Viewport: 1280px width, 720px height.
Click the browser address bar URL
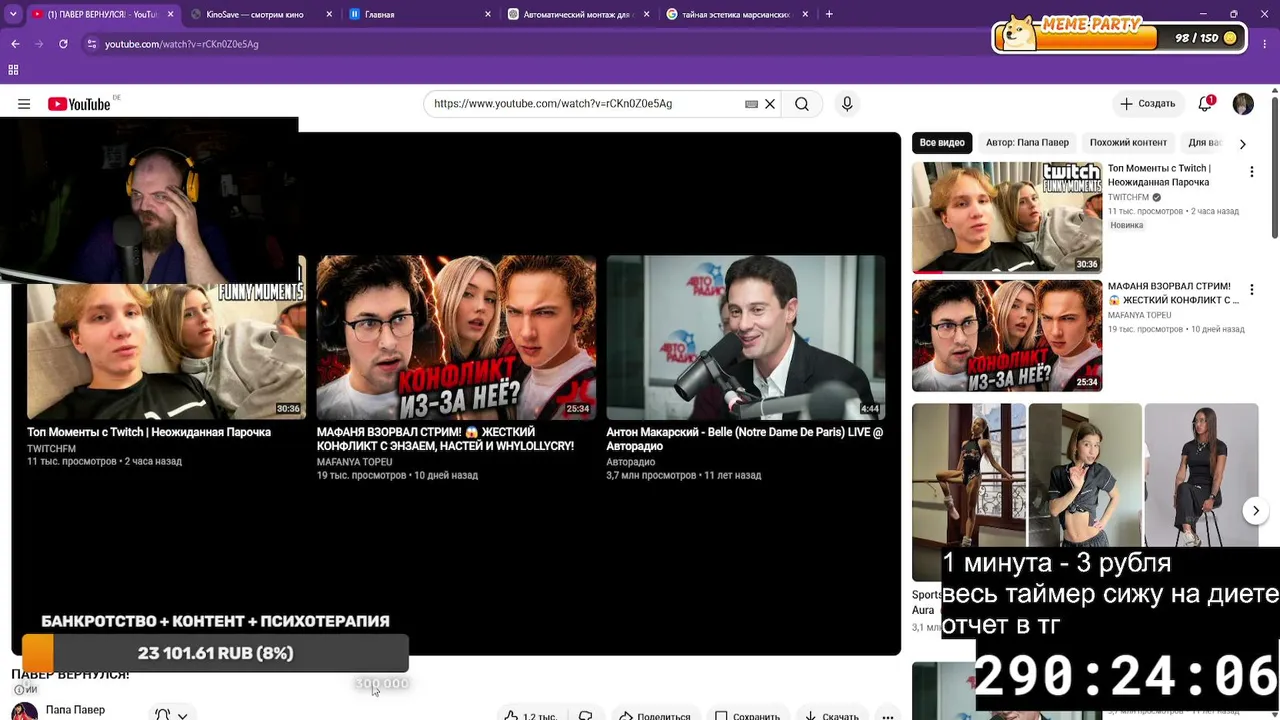[x=182, y=44]
